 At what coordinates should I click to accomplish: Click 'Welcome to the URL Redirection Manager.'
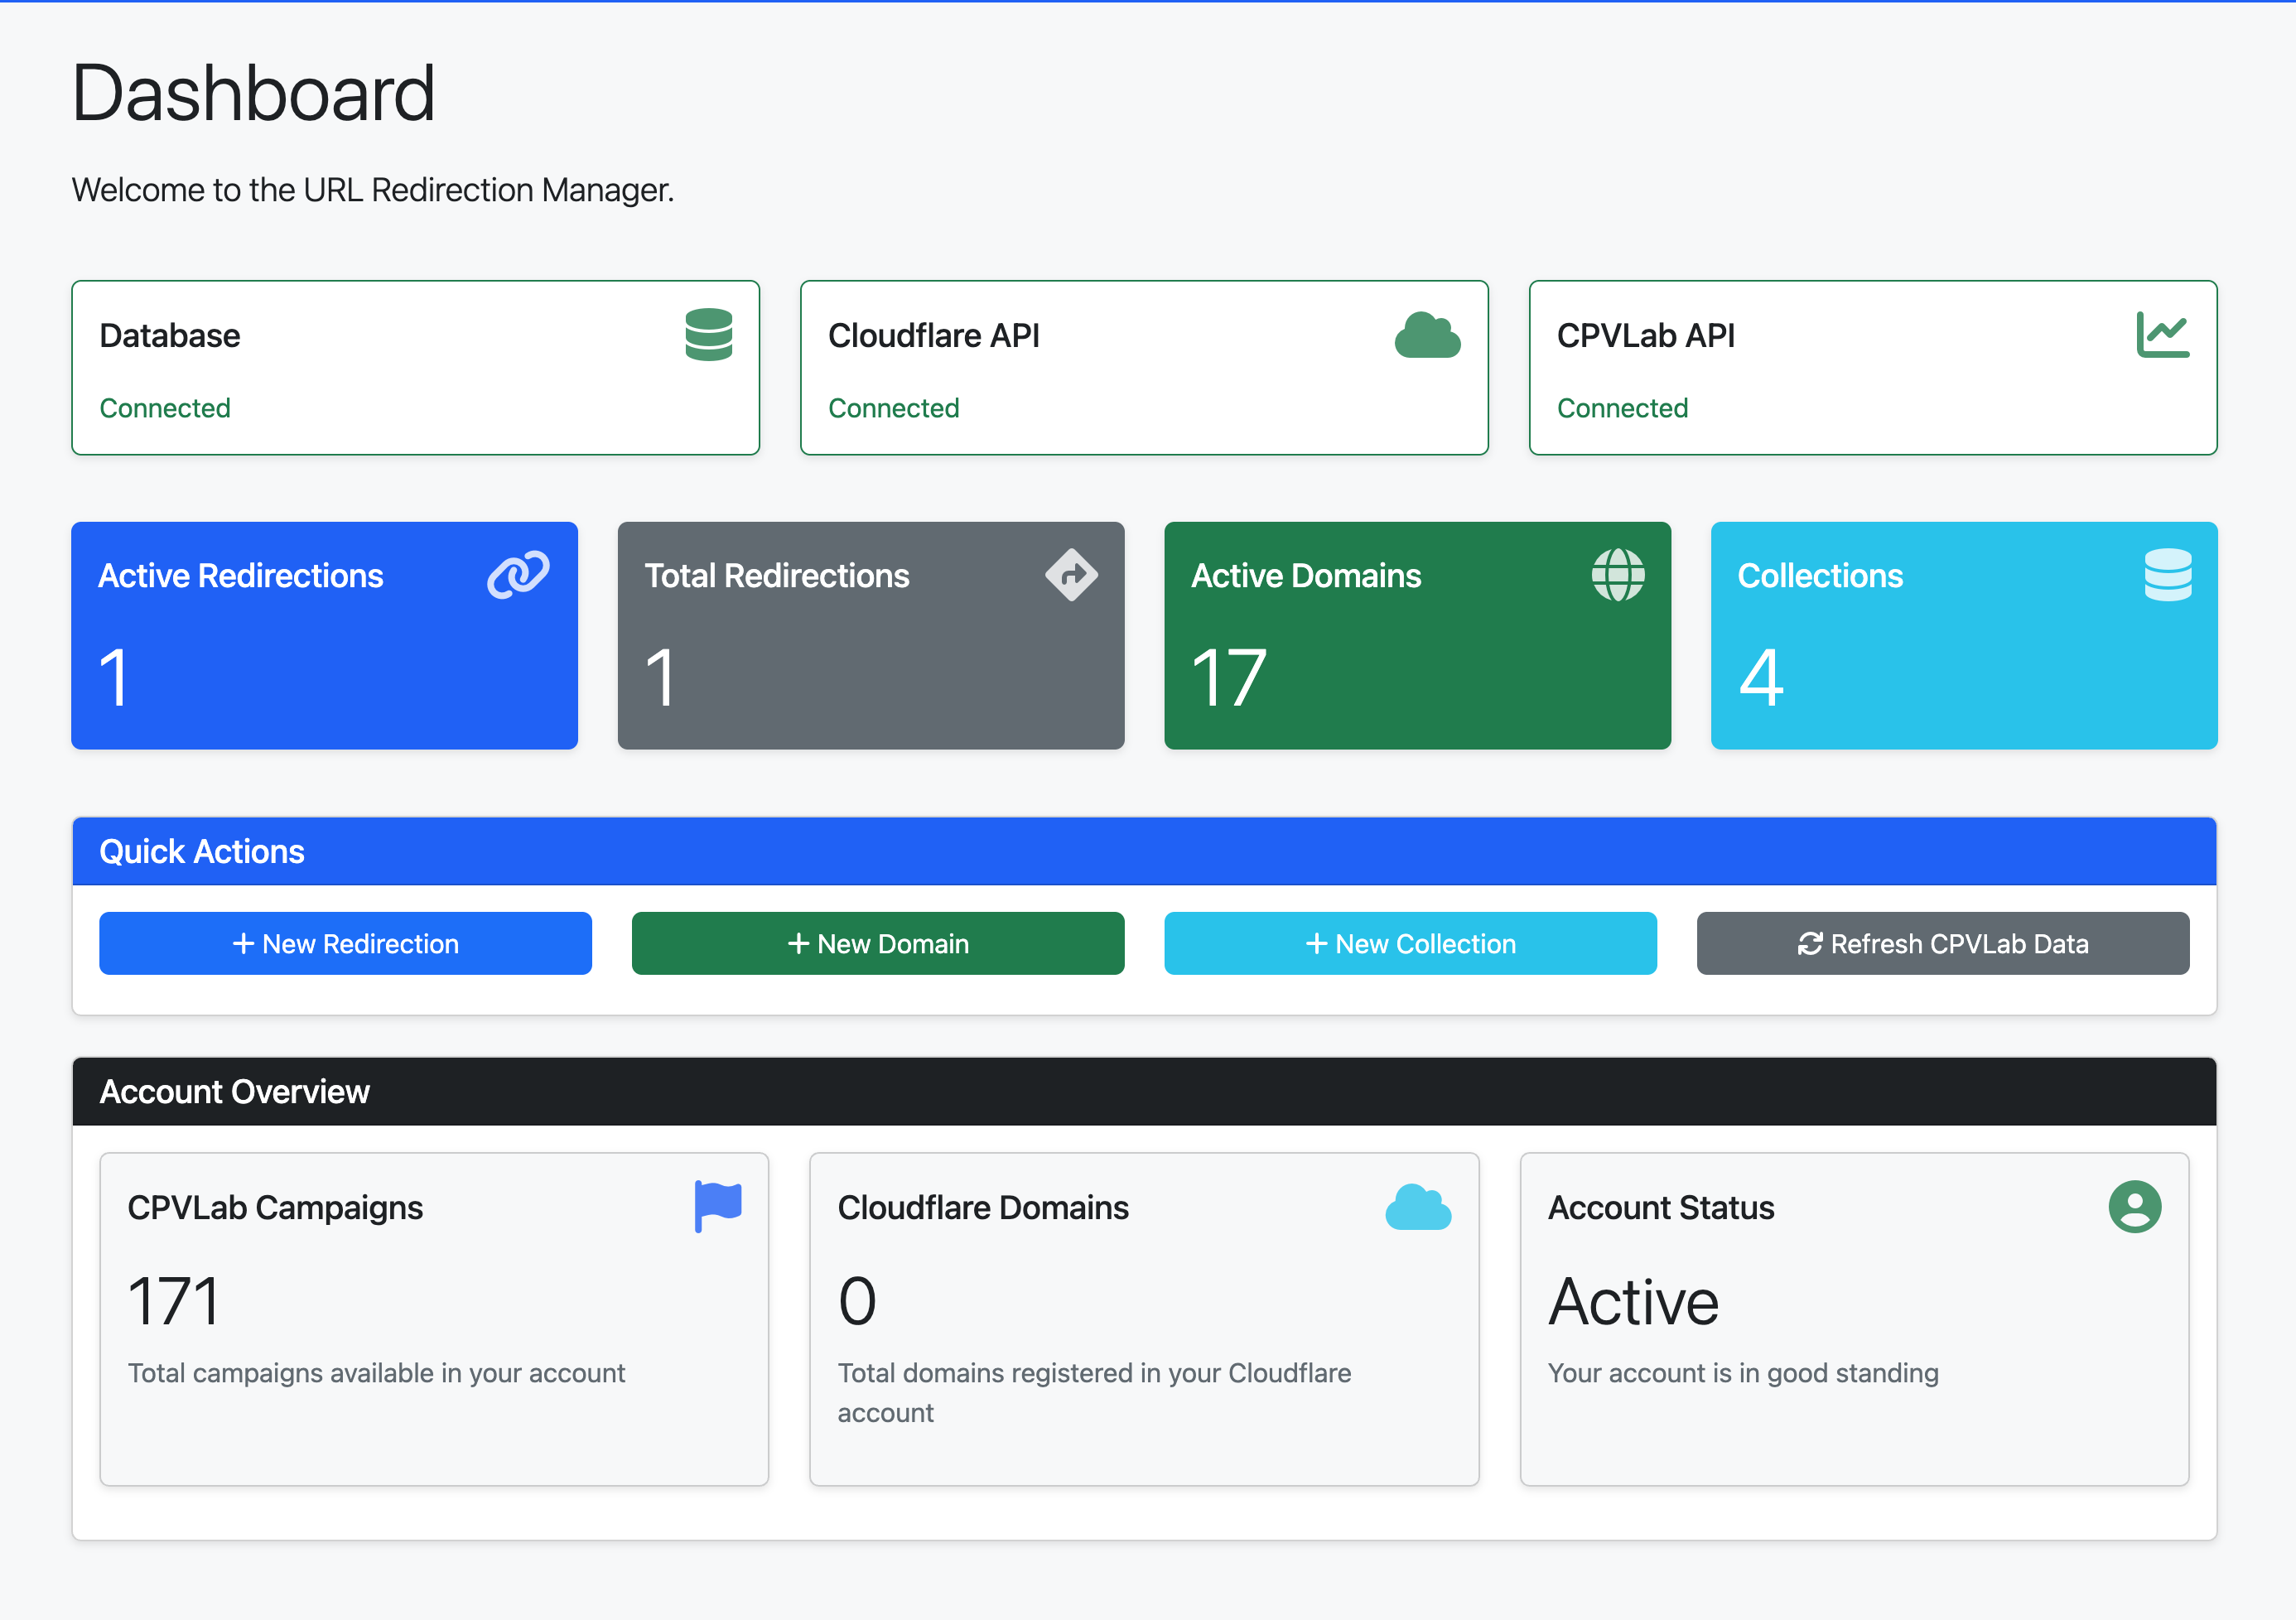coord(373,190)
